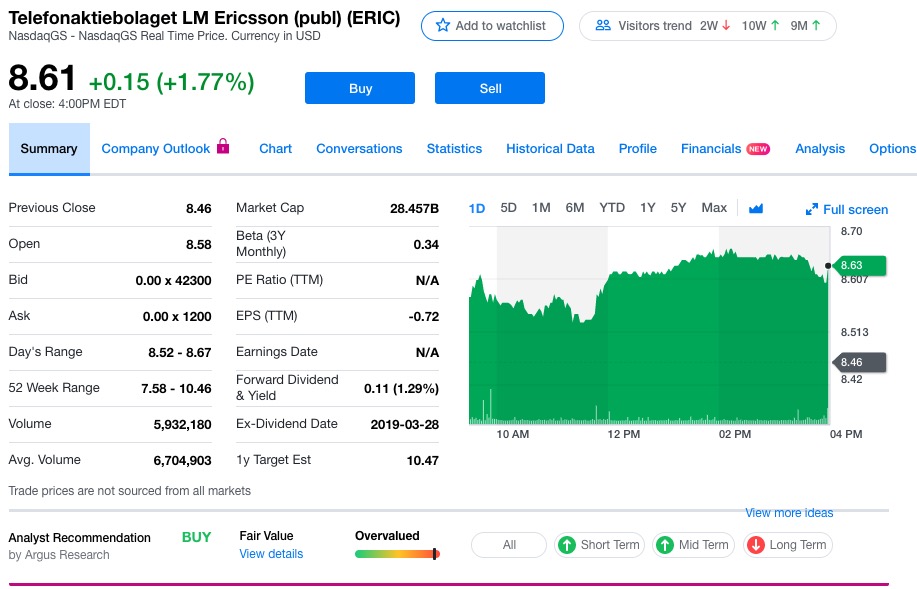This screenshot has height=589, width=917.
Task: Open the Chart tab
Action: pyautogui.click(x=275, y=149)
